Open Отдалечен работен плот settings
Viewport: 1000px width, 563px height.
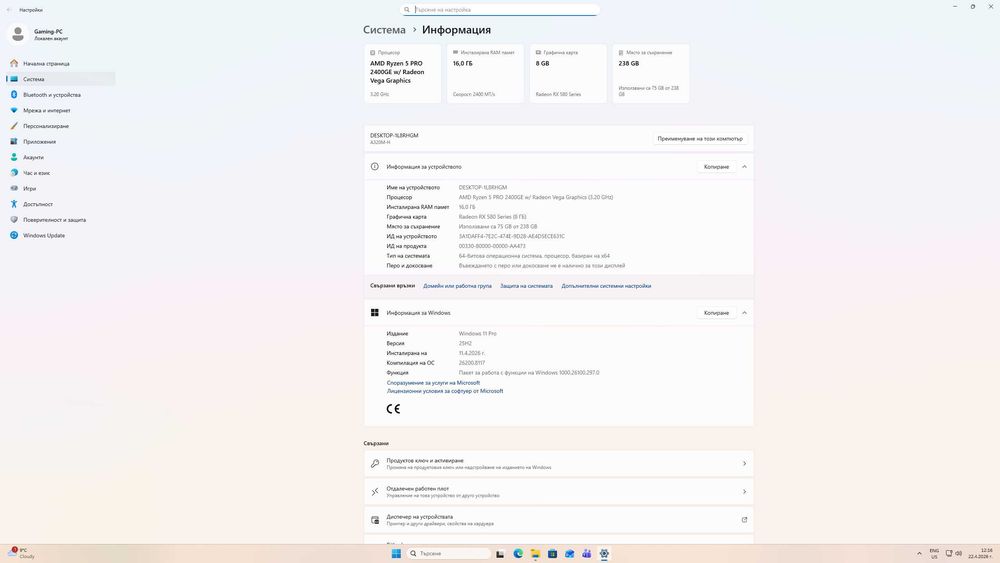point(559,492)
